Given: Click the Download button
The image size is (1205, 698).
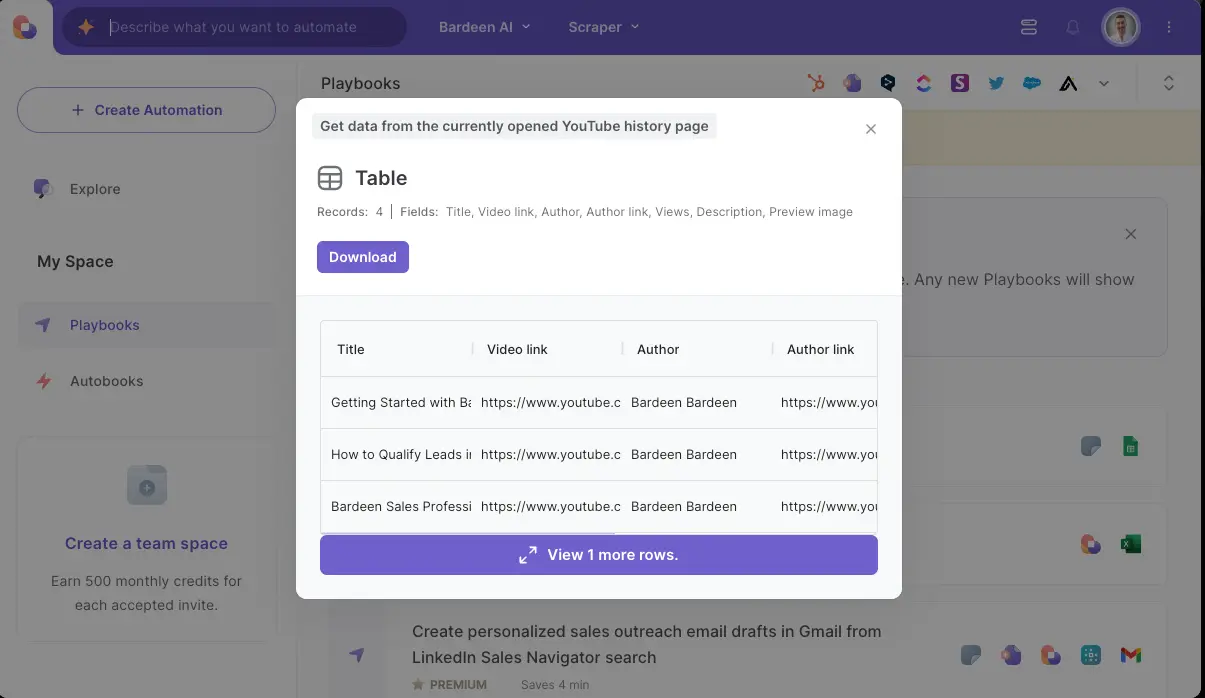Looking at the screenshot, I should pos(363,257).
